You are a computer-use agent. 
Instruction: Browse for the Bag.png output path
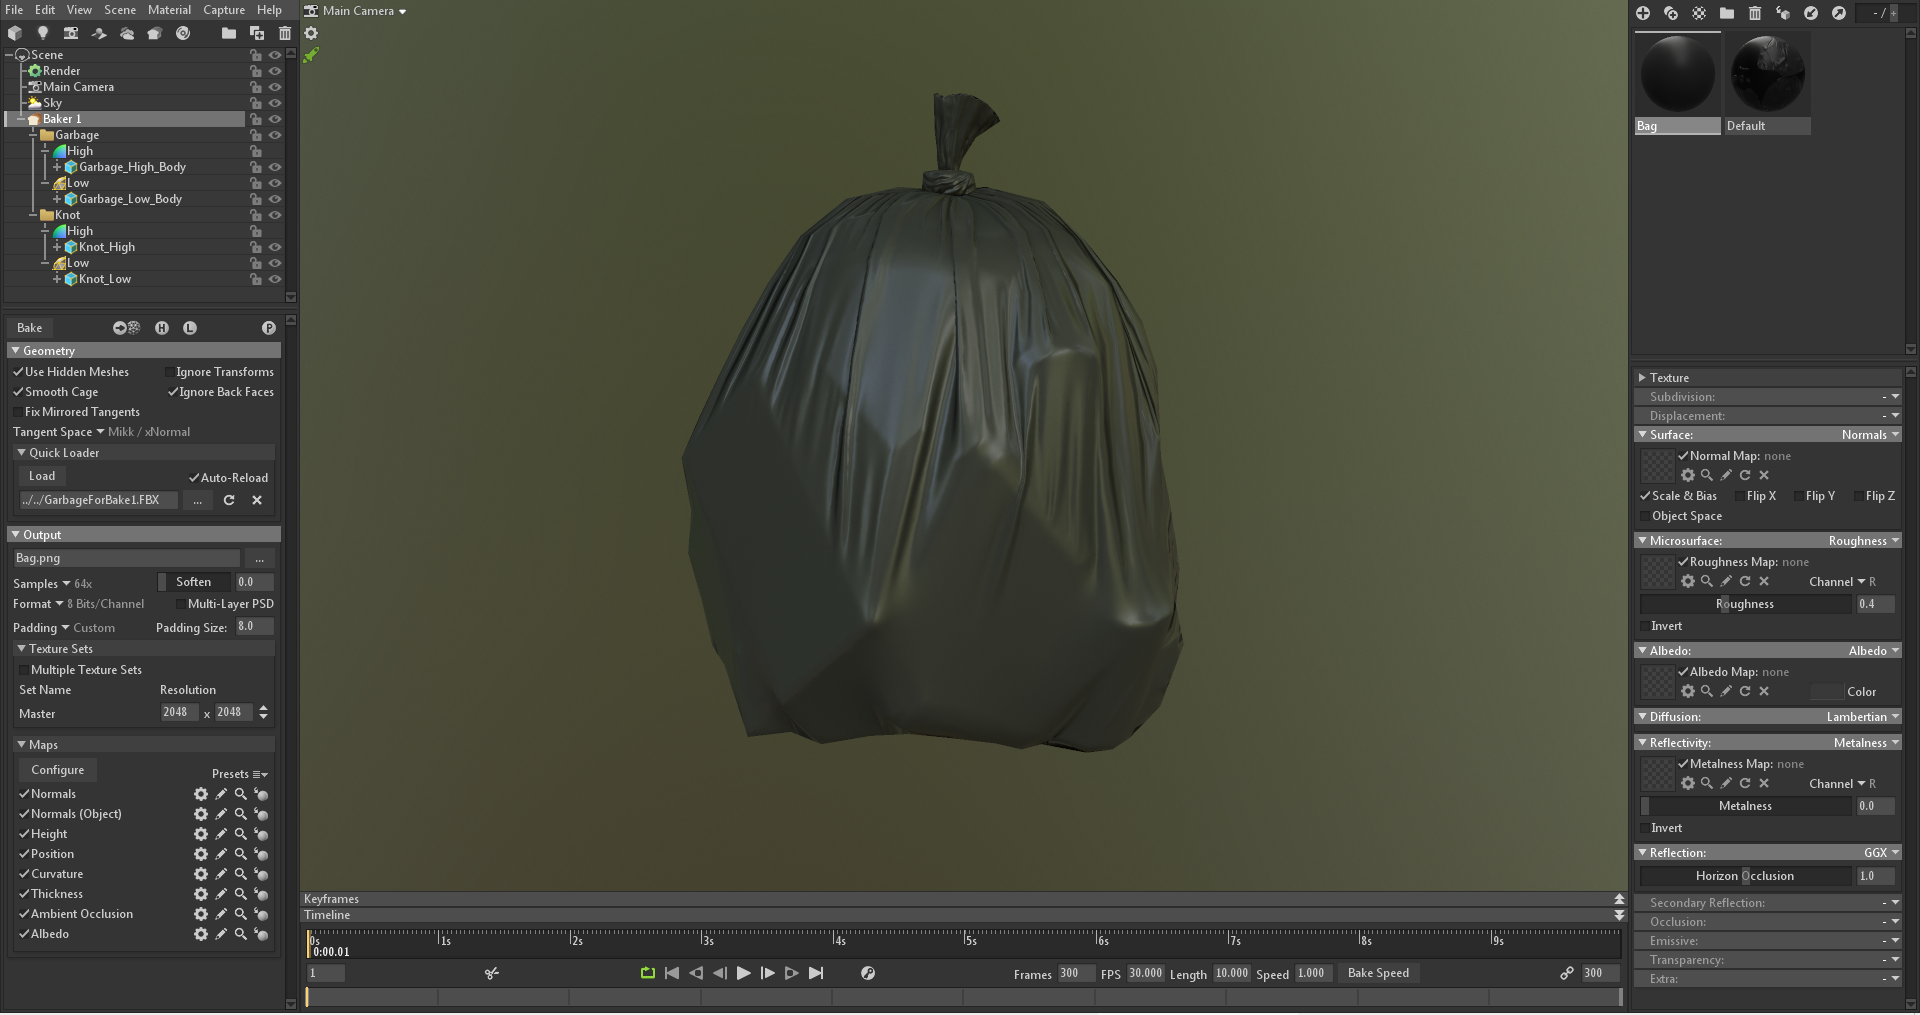pos(259,558)
